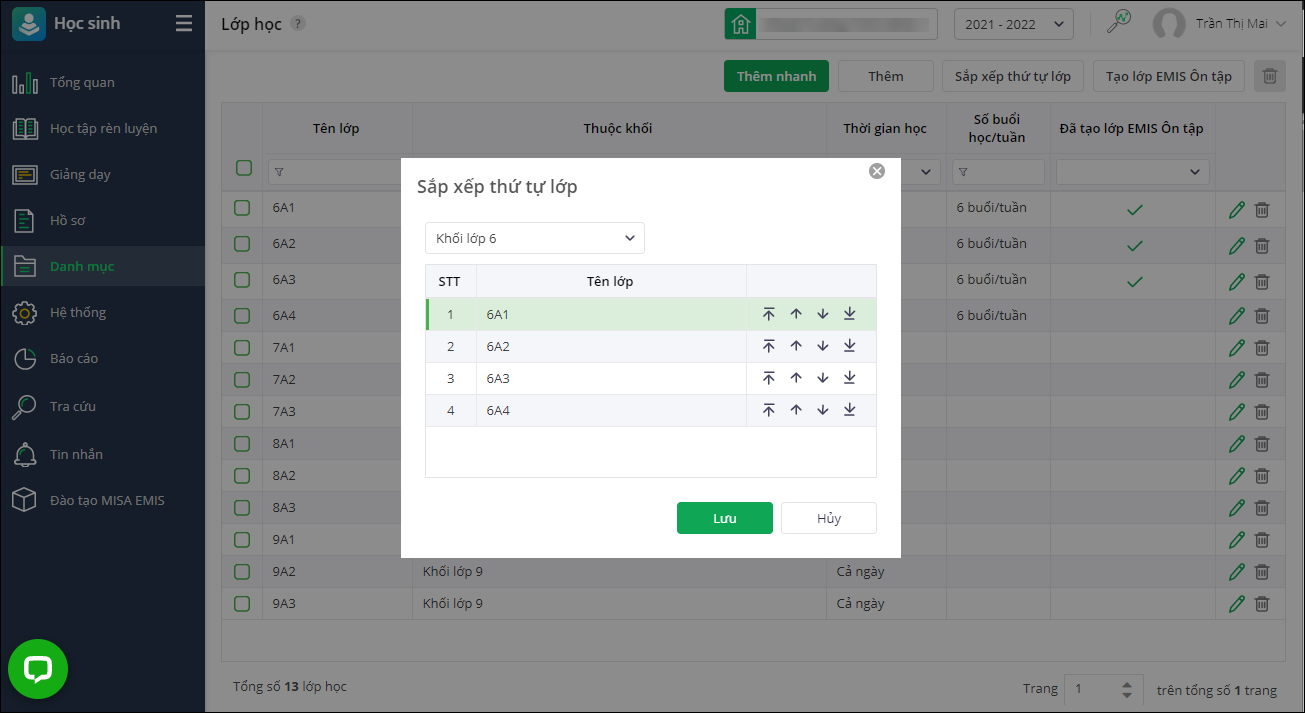This screenshot has height=713, width=1305.
Task: Open the 2021 - 2022 school year dropdown
Action: tap(1014, 24)
